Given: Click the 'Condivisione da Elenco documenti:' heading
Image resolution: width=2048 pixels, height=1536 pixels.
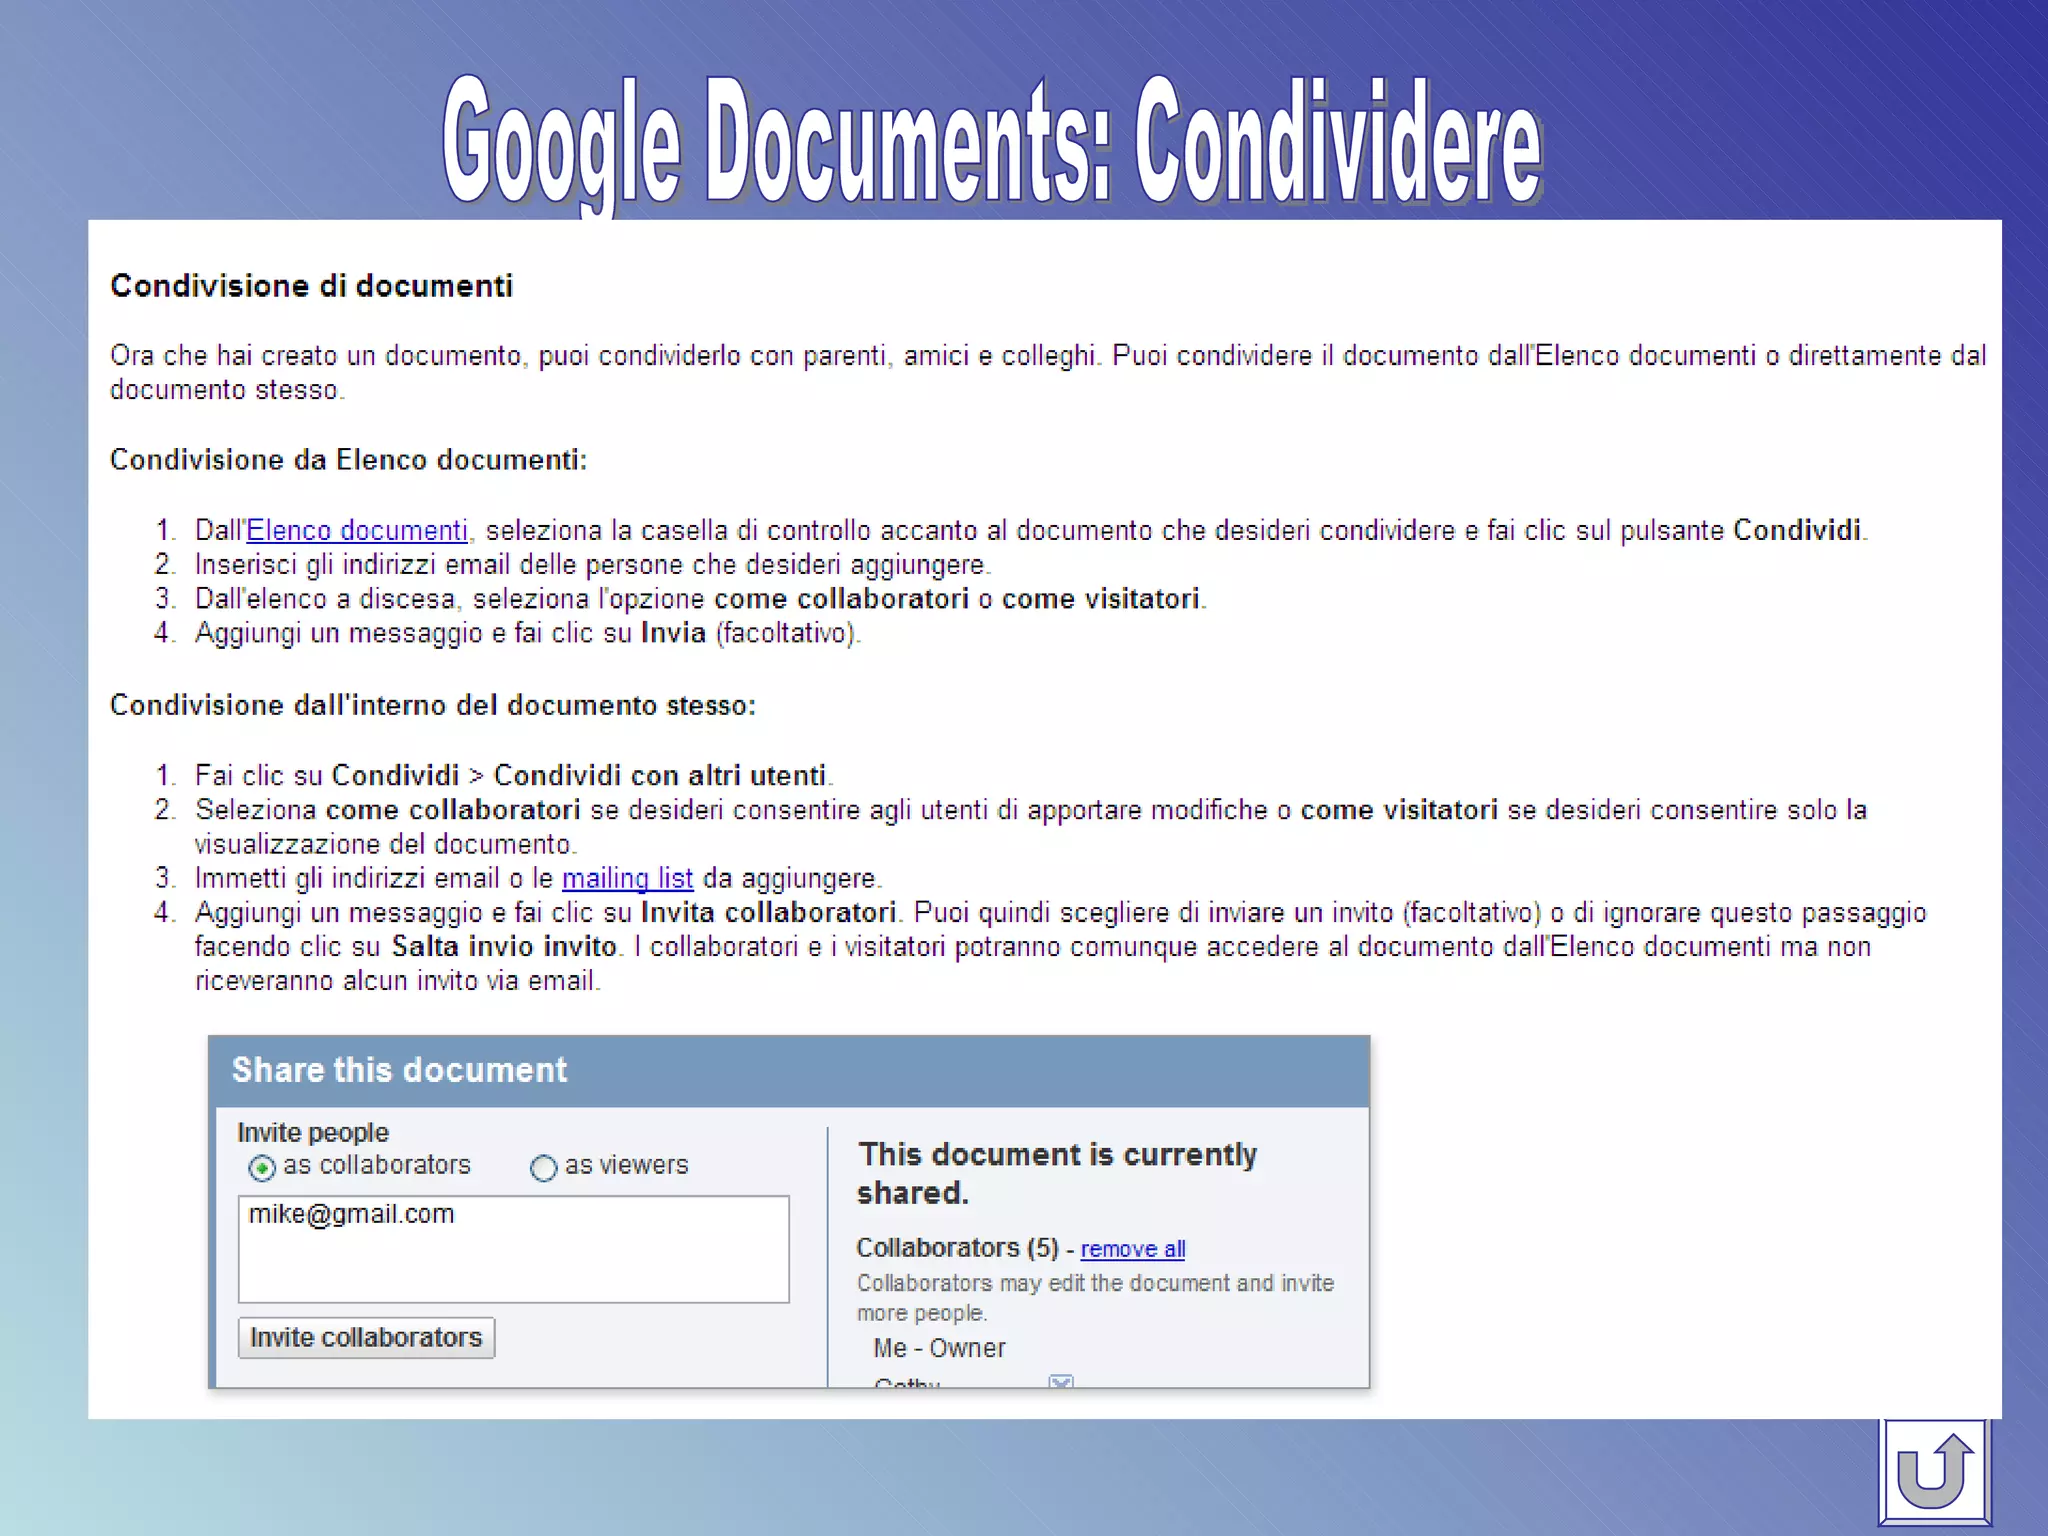Looking at the screenshot, I should click(349, 460).
